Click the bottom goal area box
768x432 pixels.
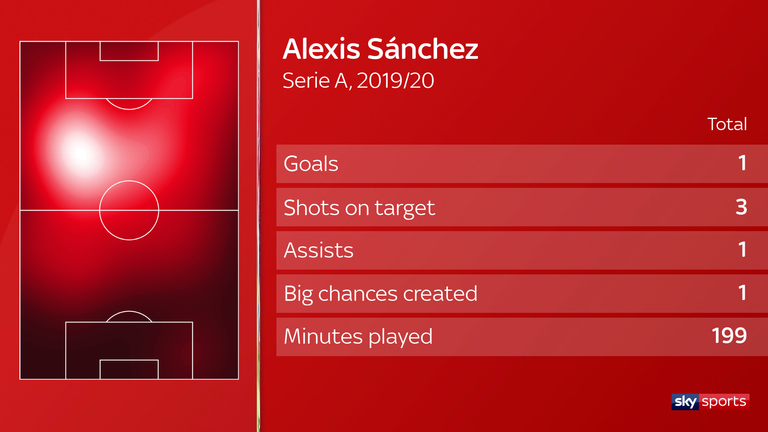click(x=129, y=369)
